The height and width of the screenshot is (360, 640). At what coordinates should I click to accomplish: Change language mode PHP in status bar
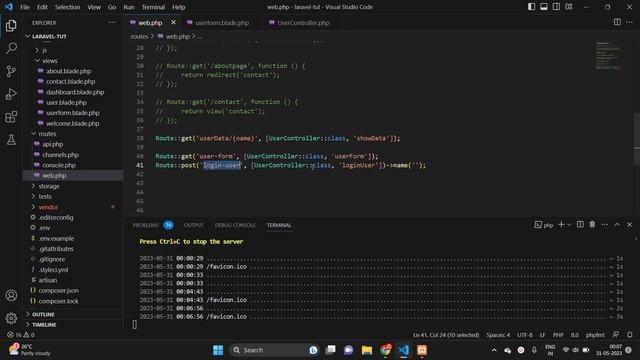point(558,335)
